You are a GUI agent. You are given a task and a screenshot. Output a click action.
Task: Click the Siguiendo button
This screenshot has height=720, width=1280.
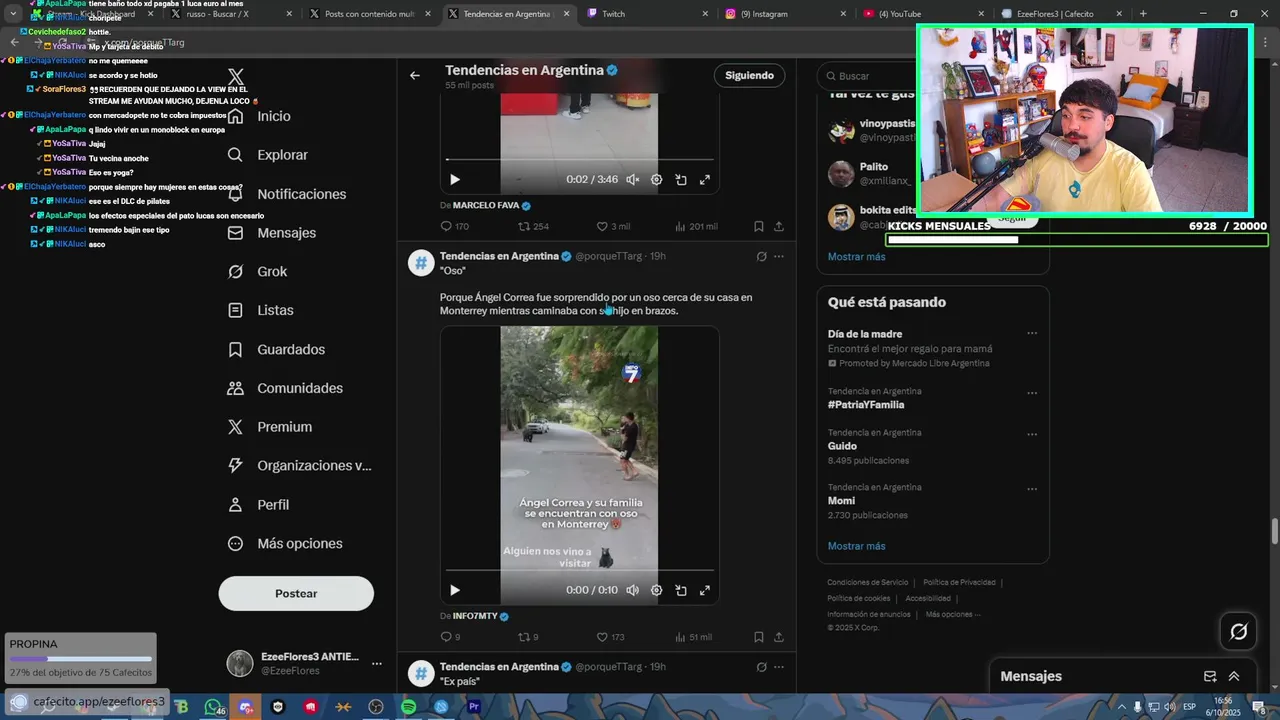[749, 76]
